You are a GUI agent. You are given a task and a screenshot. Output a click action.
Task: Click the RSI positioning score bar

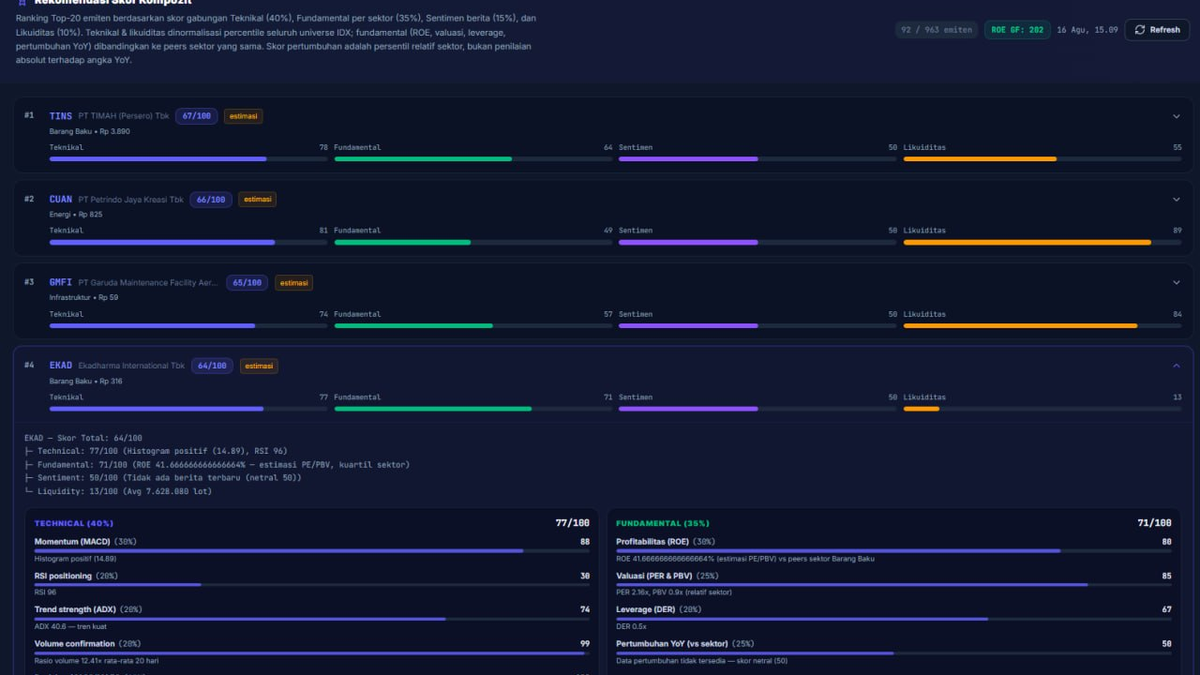[x=312, y=585]
